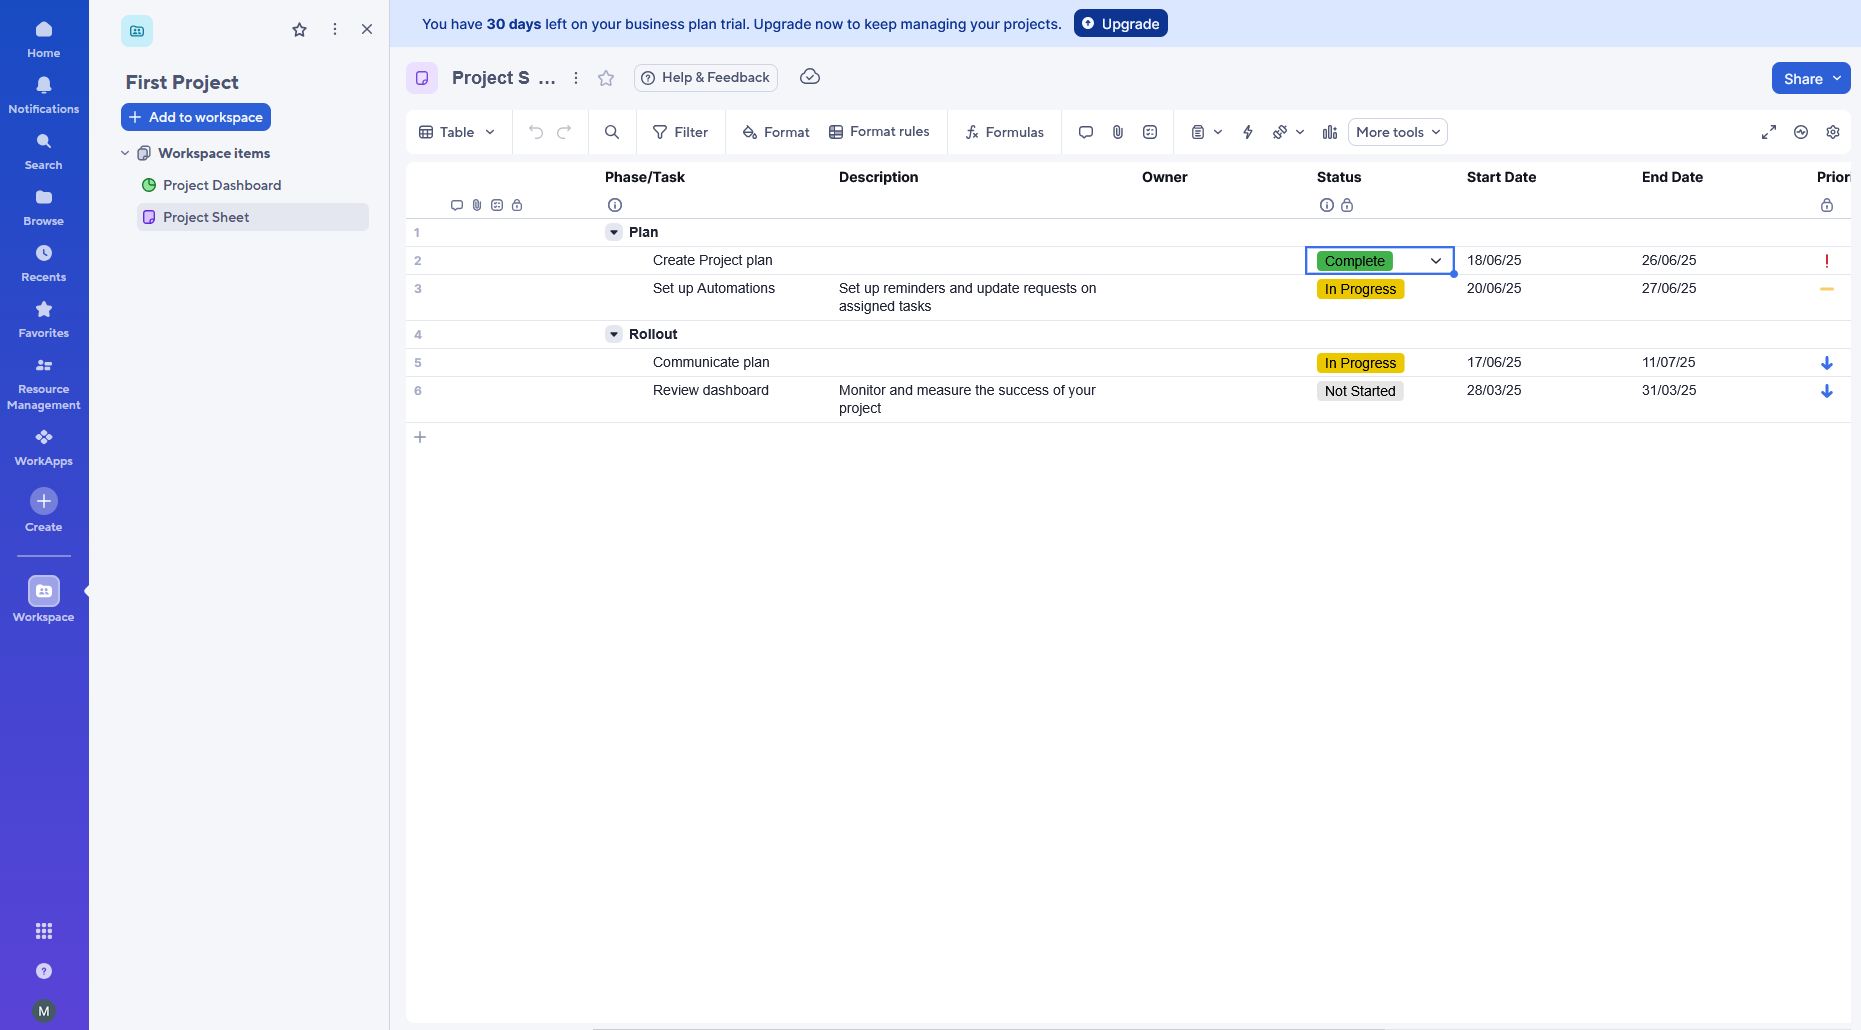Open the Share dropdown arrow

click(1838, 78)
